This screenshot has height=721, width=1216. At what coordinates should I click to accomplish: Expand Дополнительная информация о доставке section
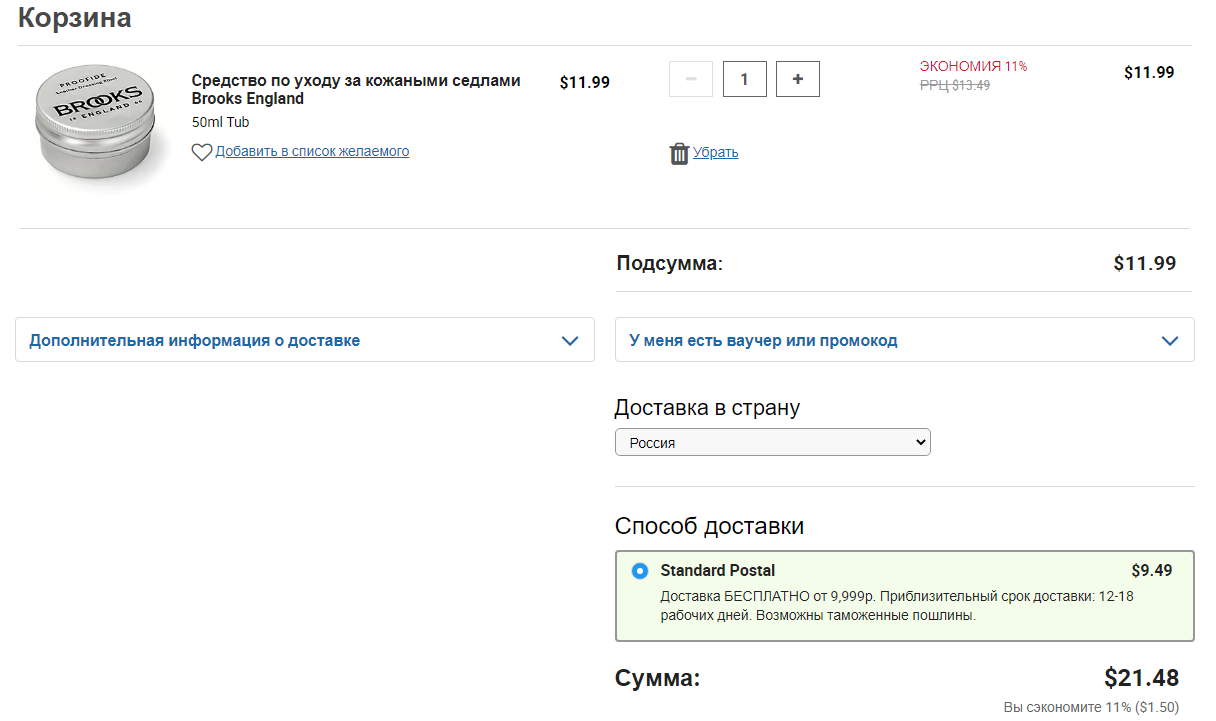click(x=195, y=340)
